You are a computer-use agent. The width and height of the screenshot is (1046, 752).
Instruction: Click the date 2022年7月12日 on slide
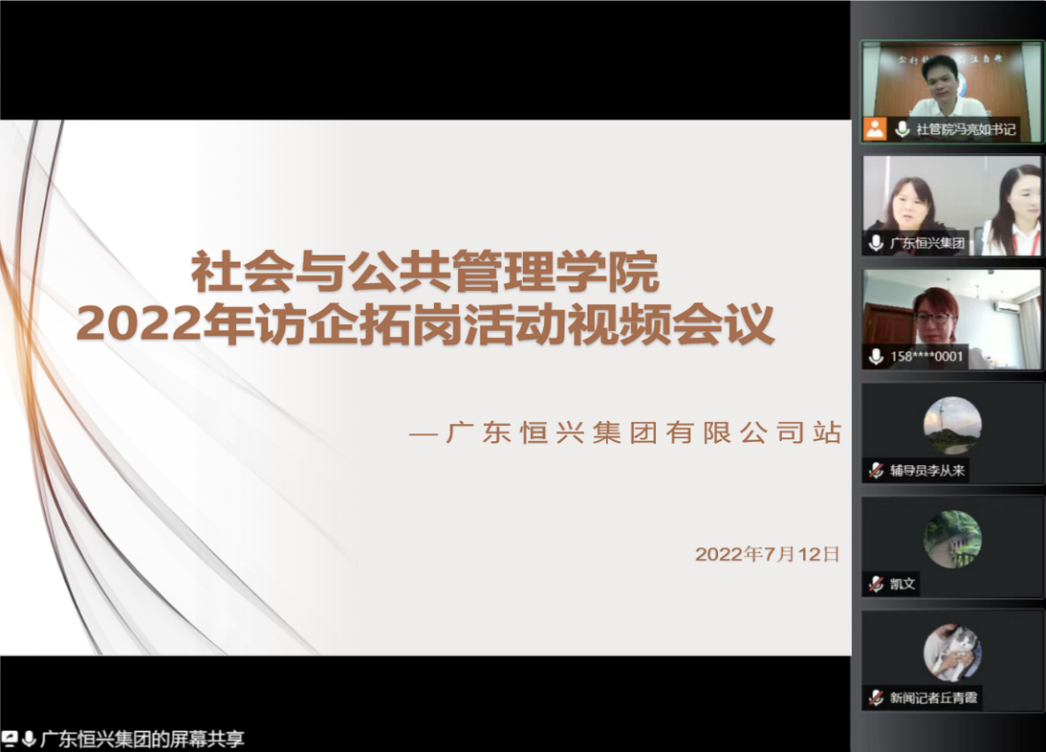[767, 554]
